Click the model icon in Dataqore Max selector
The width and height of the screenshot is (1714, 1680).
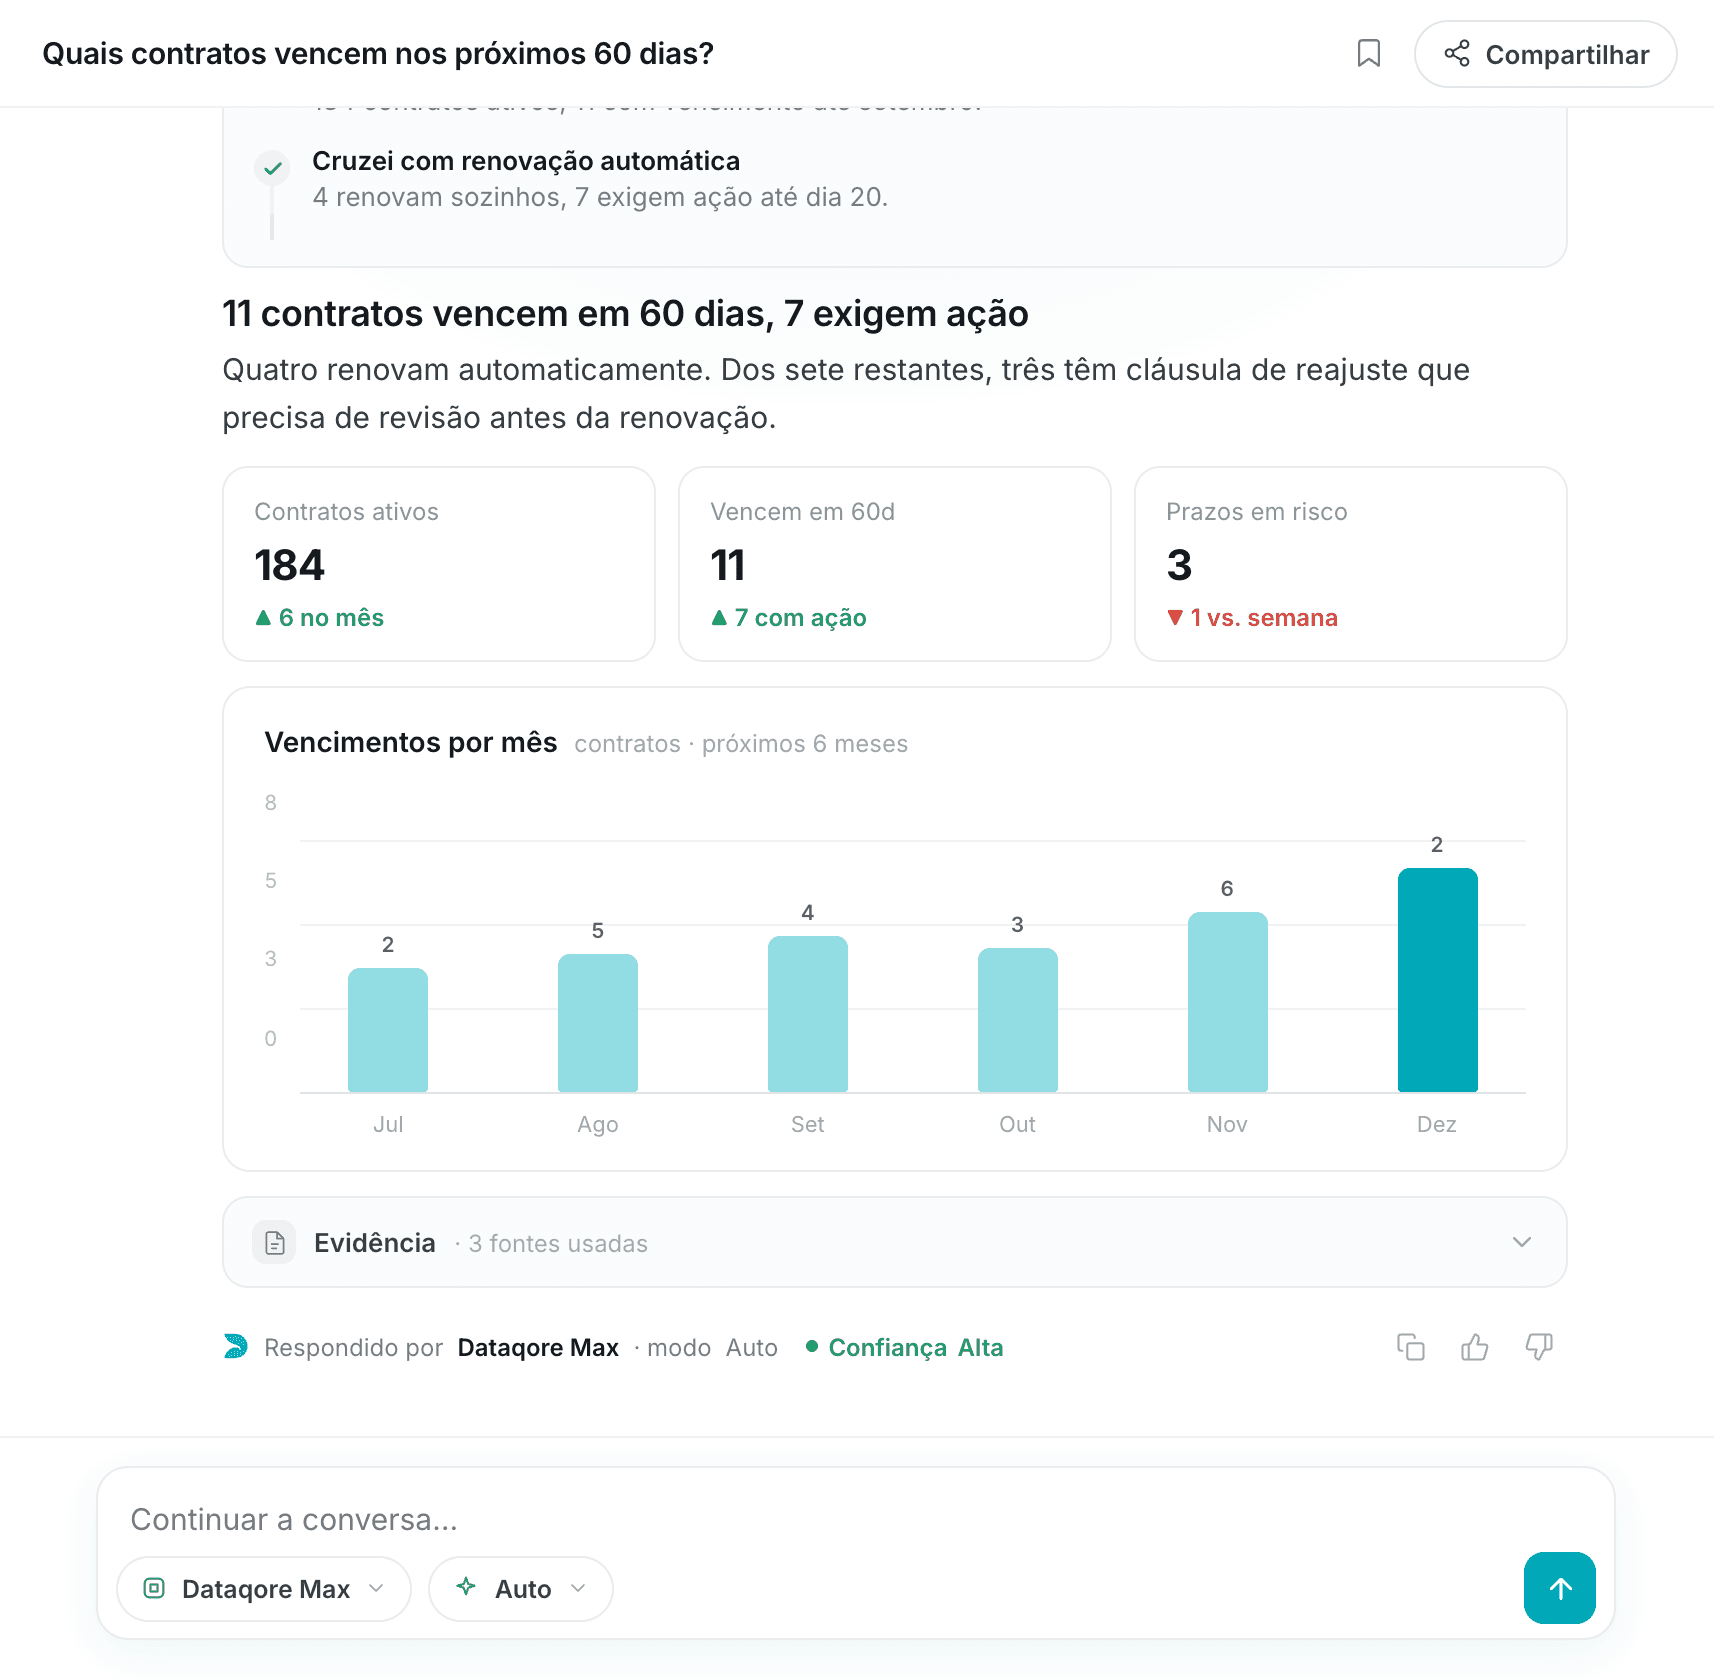coord(154,1587)
